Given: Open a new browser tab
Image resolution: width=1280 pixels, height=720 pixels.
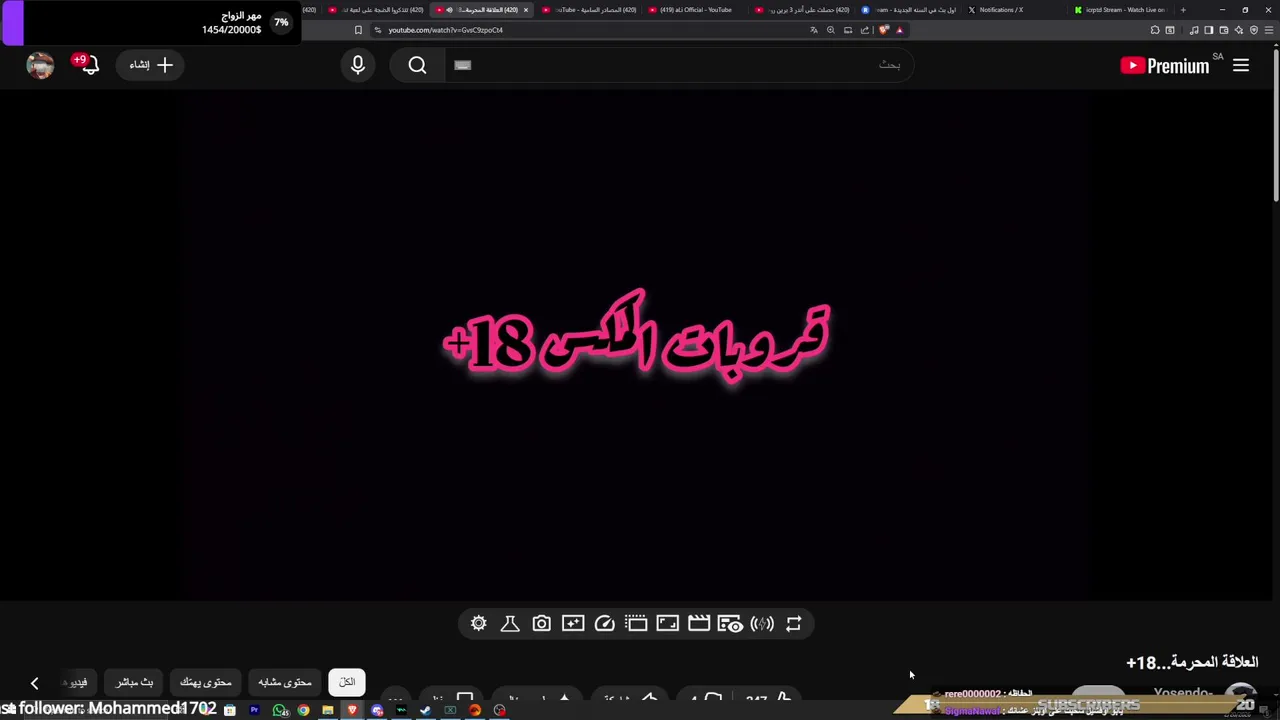Looking at the screenshot, I should (x=1183, y=10).
